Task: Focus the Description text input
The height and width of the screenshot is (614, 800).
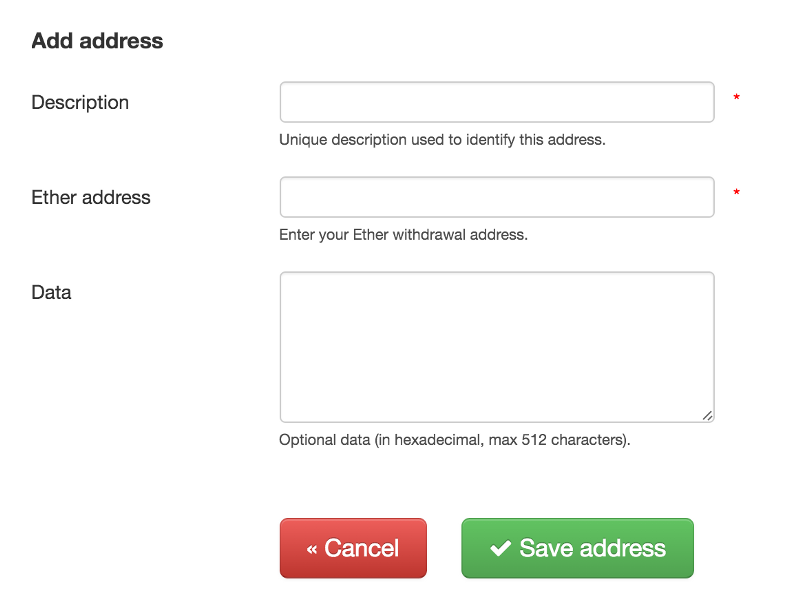Action: pos(496,102)
